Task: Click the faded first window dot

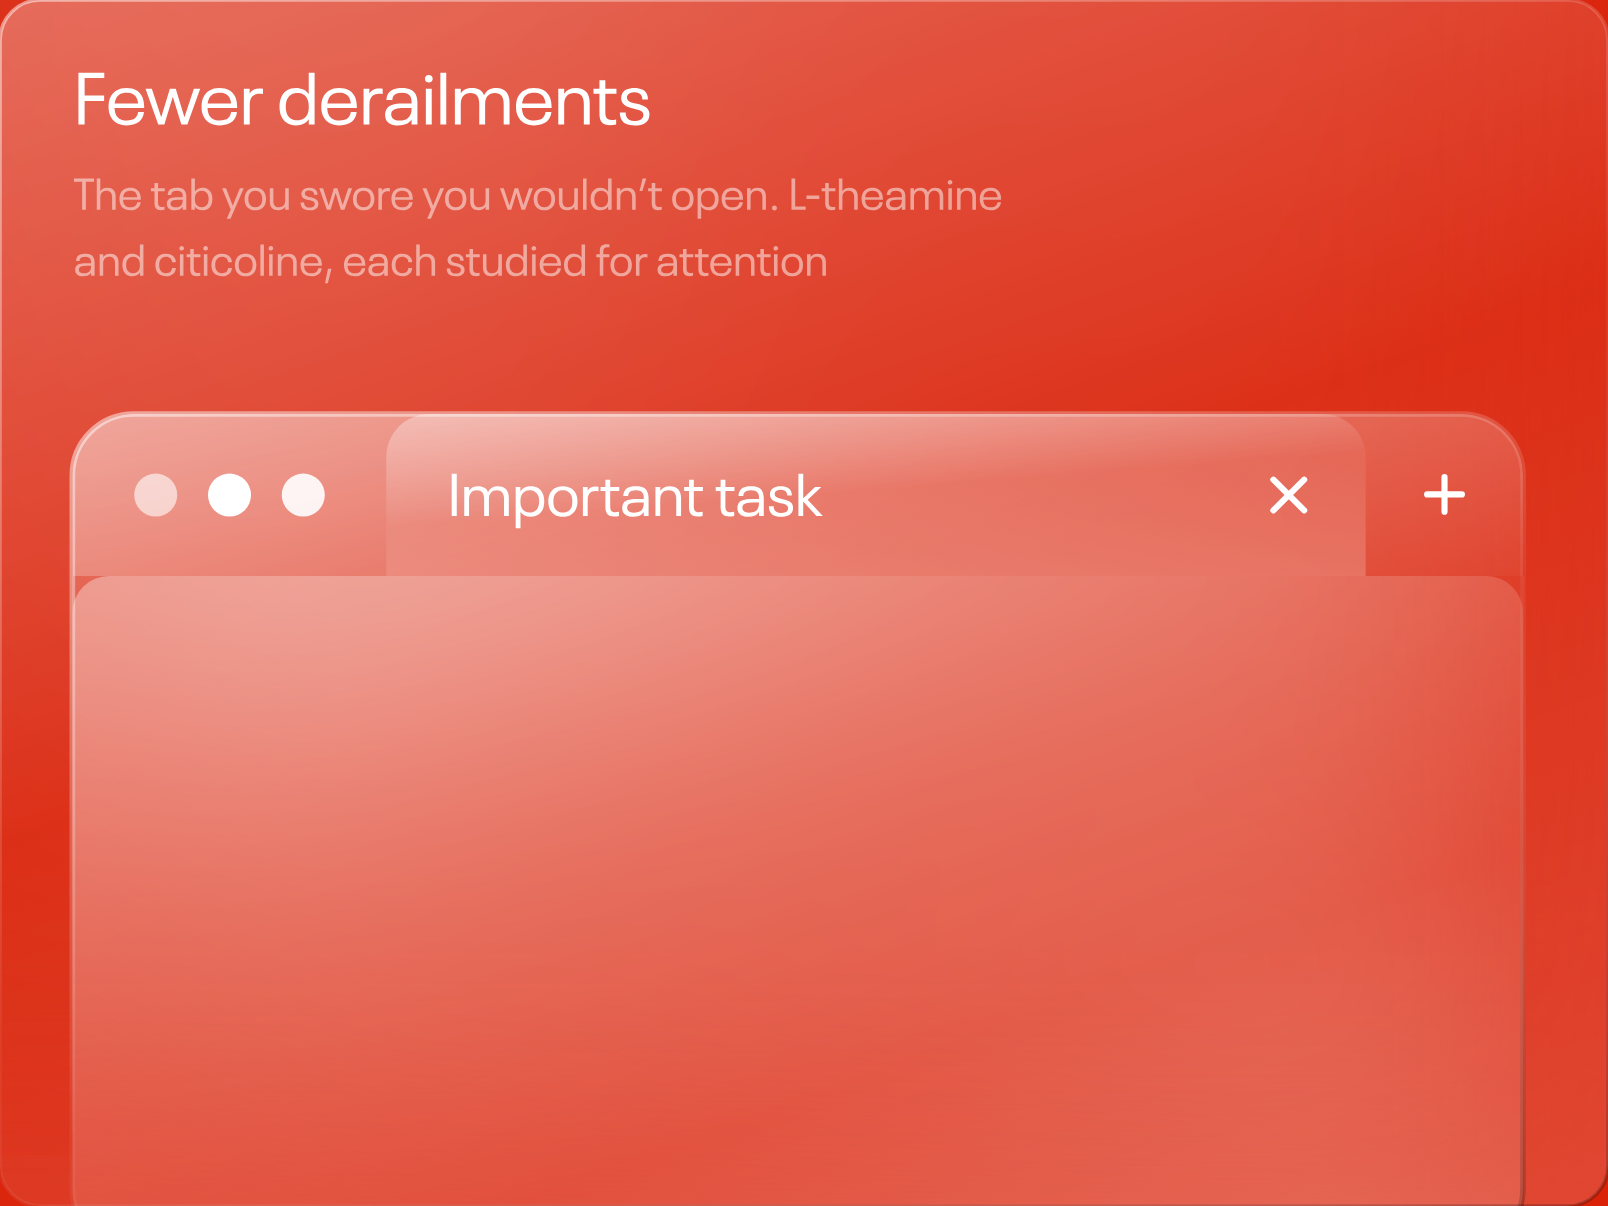Action: [x=156, y=495]
